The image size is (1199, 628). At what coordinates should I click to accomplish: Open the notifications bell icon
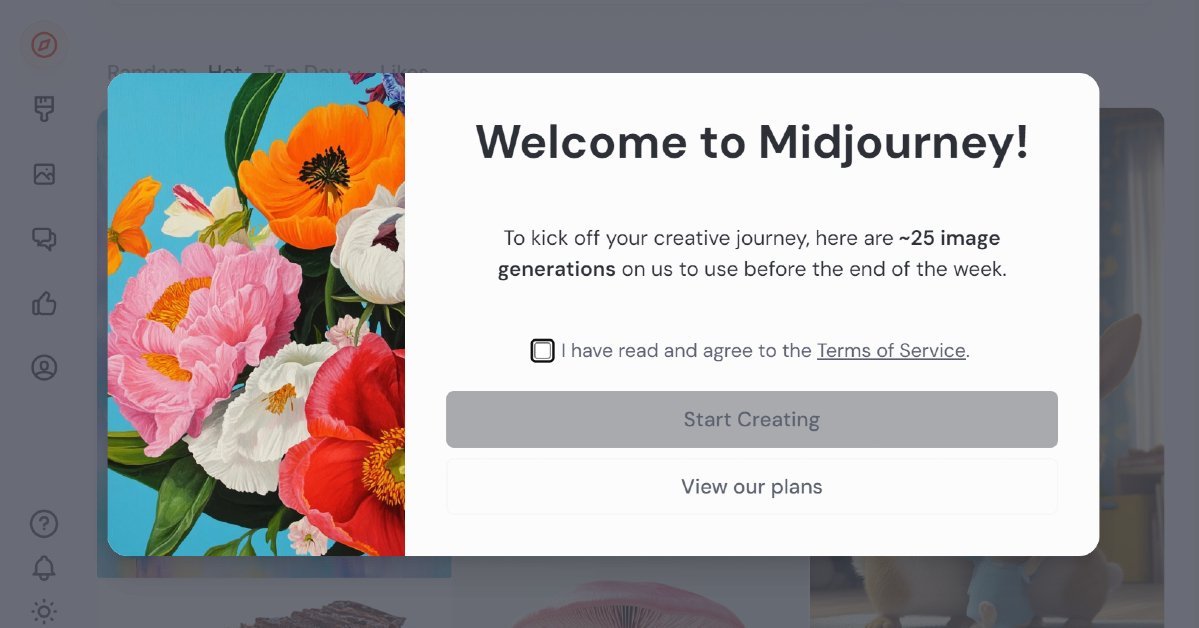44,568
